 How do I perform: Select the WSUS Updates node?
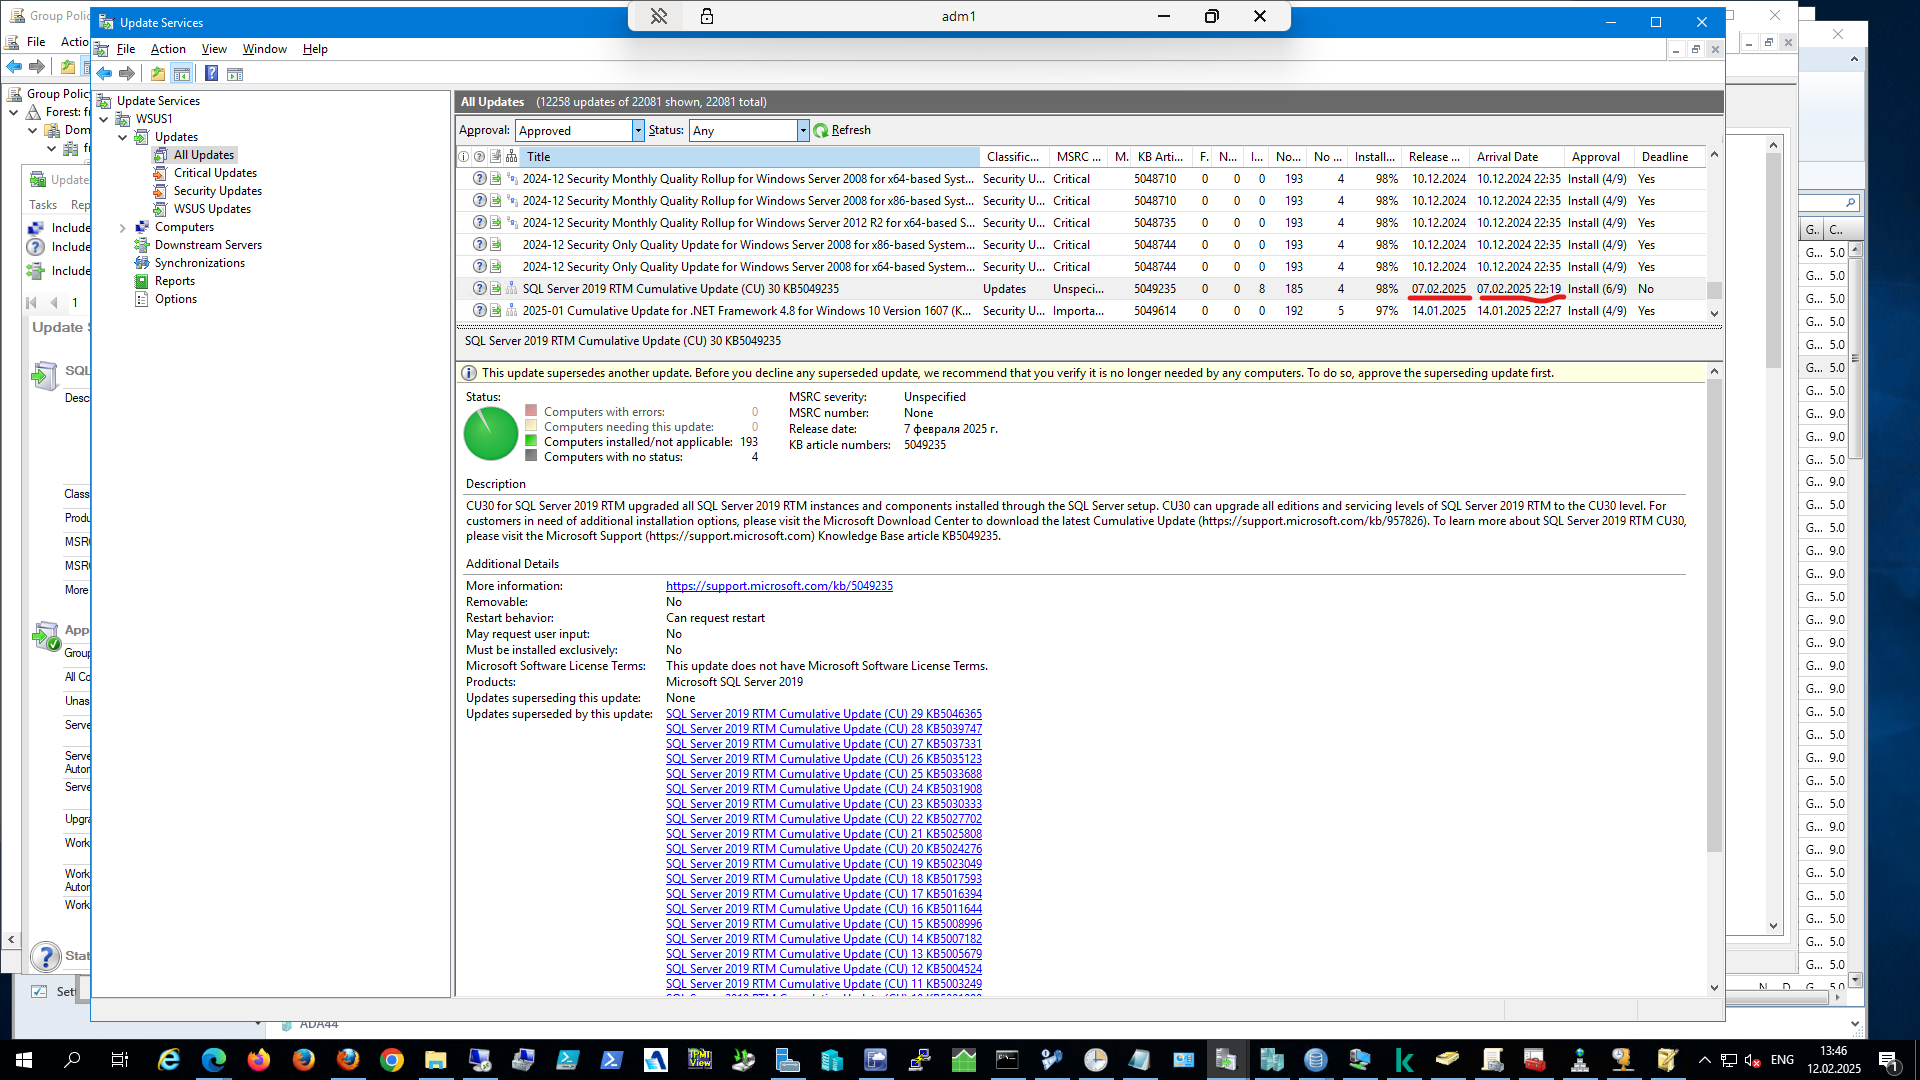(x=212, y=209)
